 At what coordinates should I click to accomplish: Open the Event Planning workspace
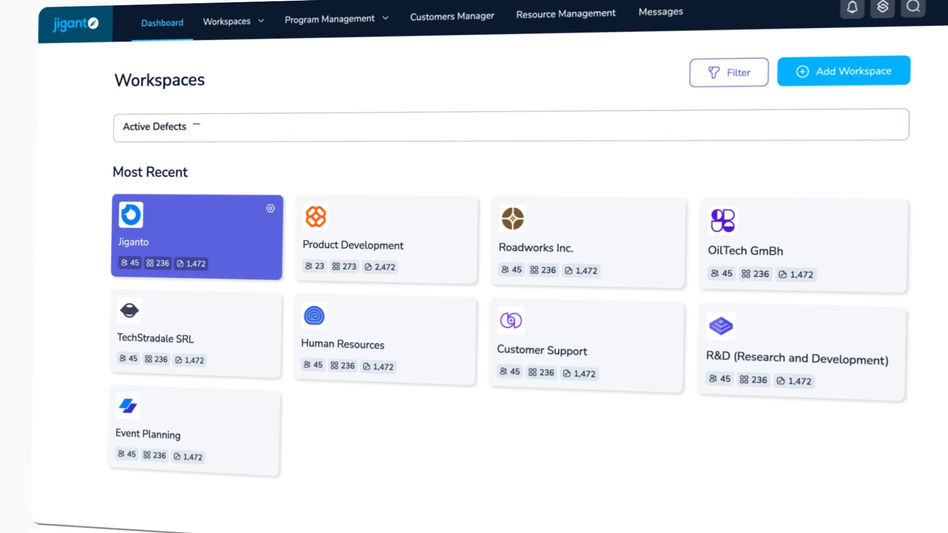coord(195,432)
